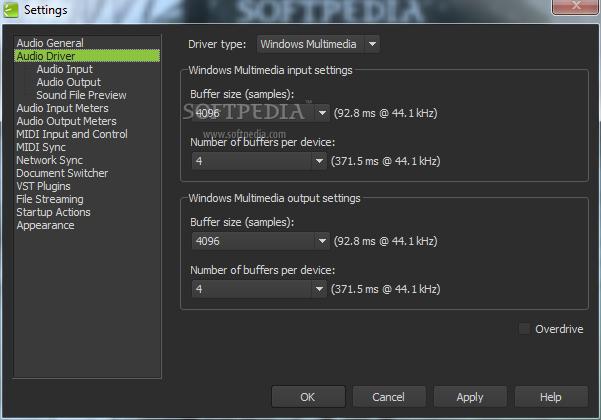Open Startup Actions settings
The width and height of the screenshot is (601, 420).
click(x=53, y=212)
